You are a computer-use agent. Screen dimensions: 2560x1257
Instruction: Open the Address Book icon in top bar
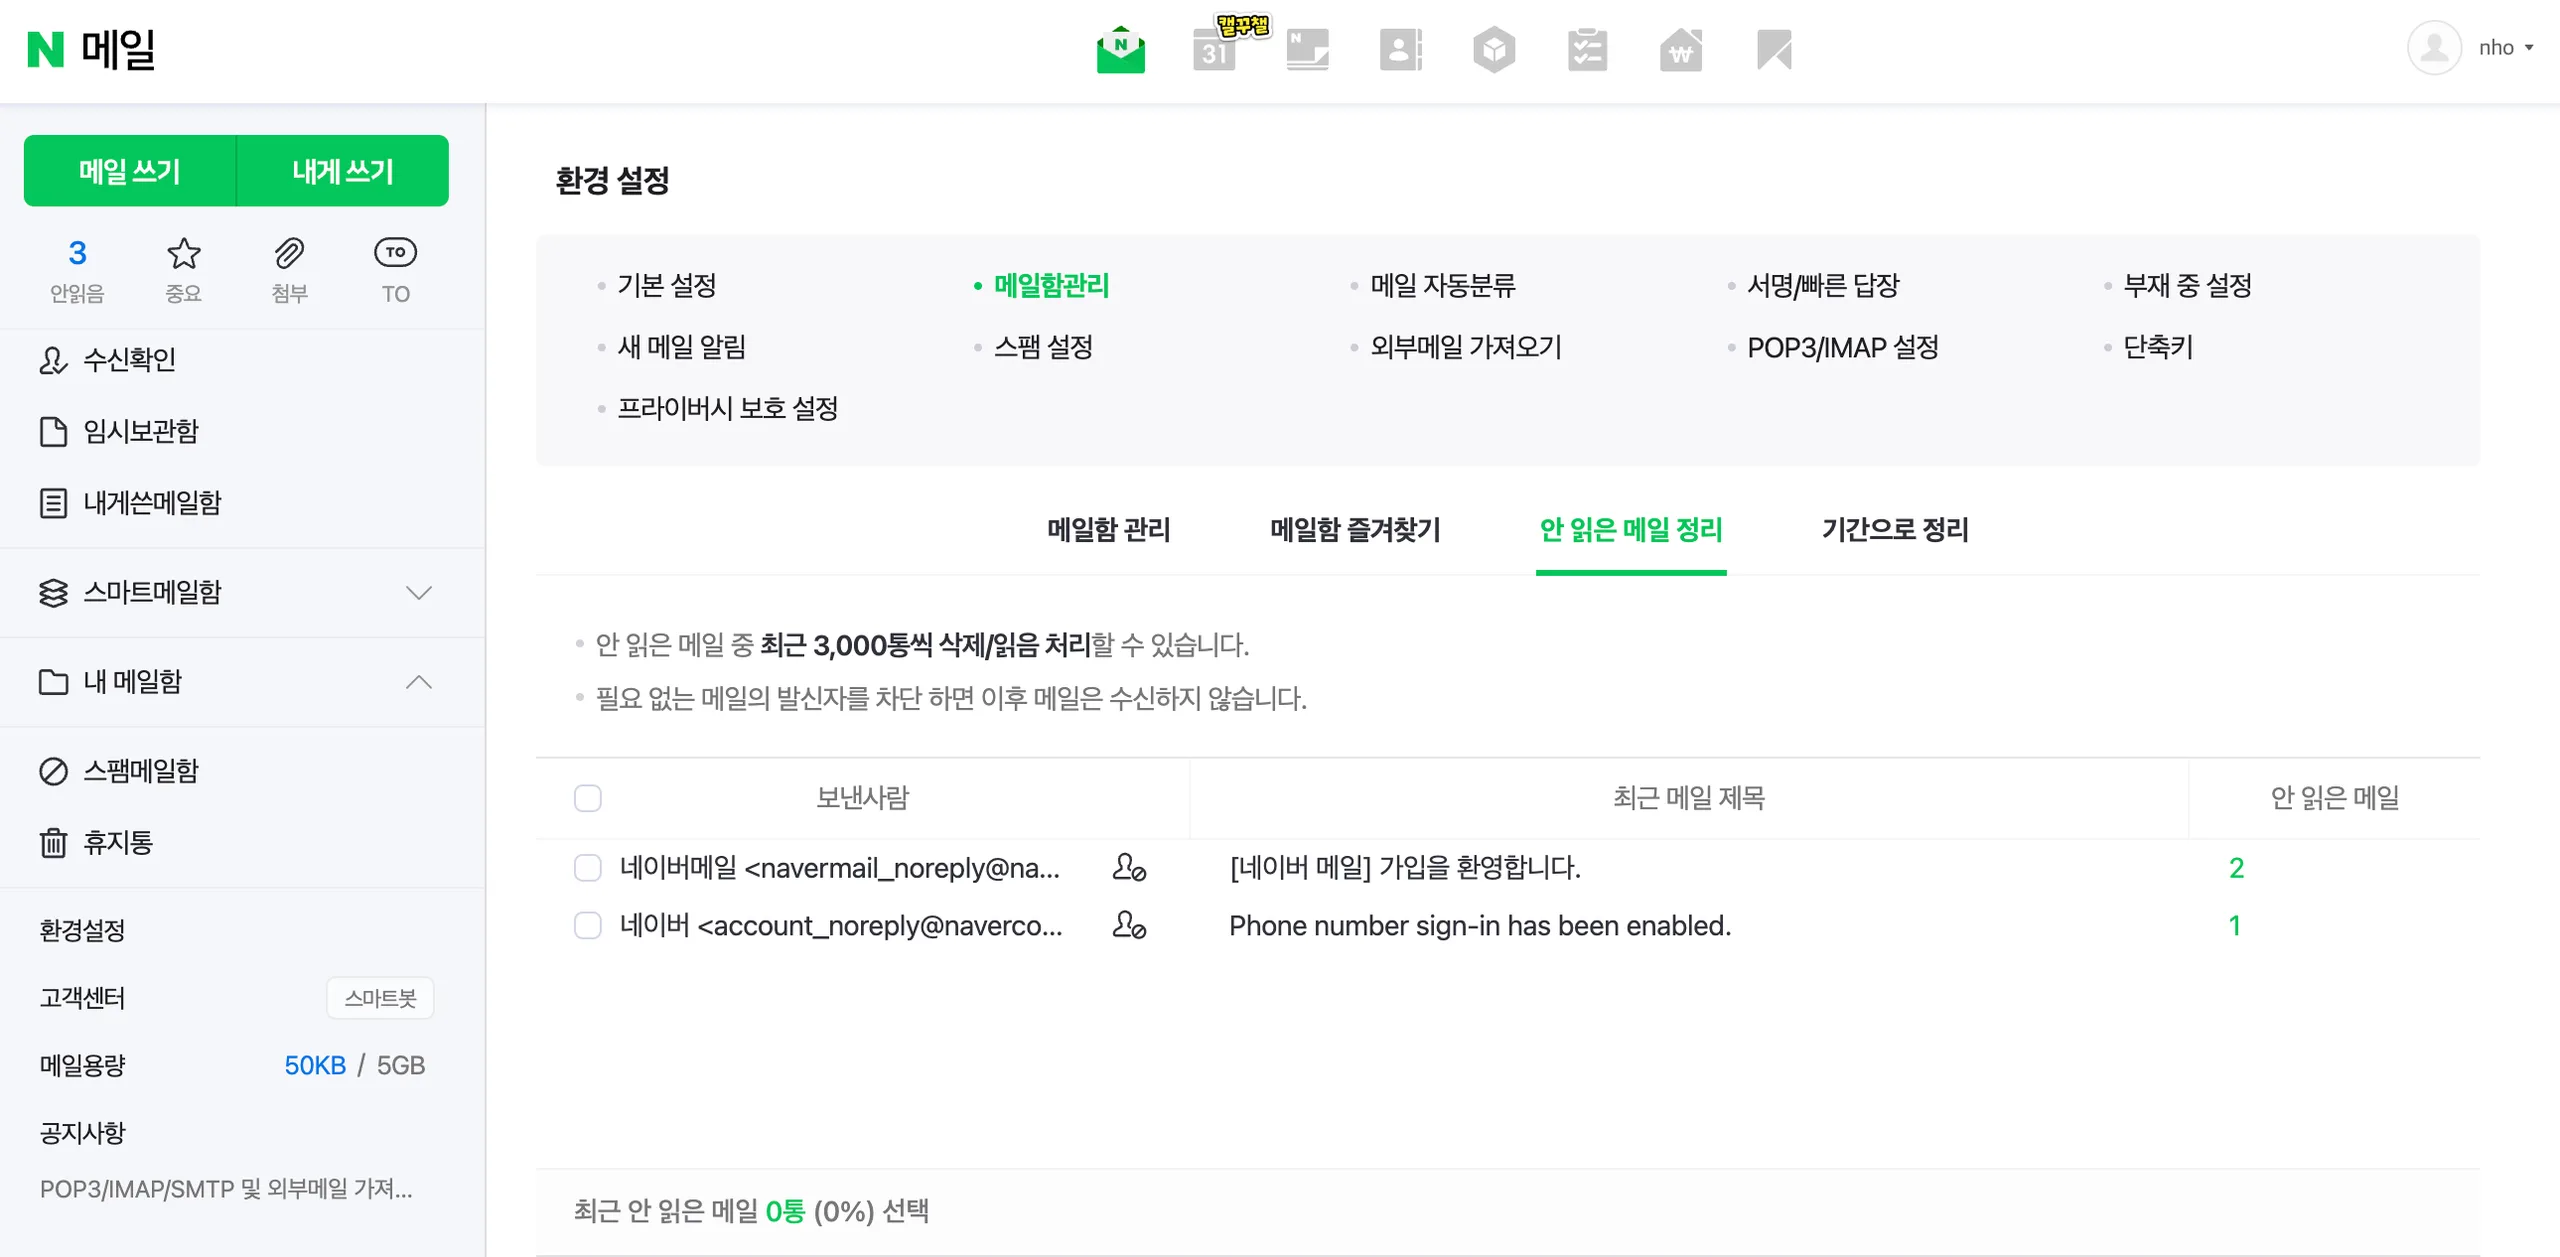click(1400, 49)
